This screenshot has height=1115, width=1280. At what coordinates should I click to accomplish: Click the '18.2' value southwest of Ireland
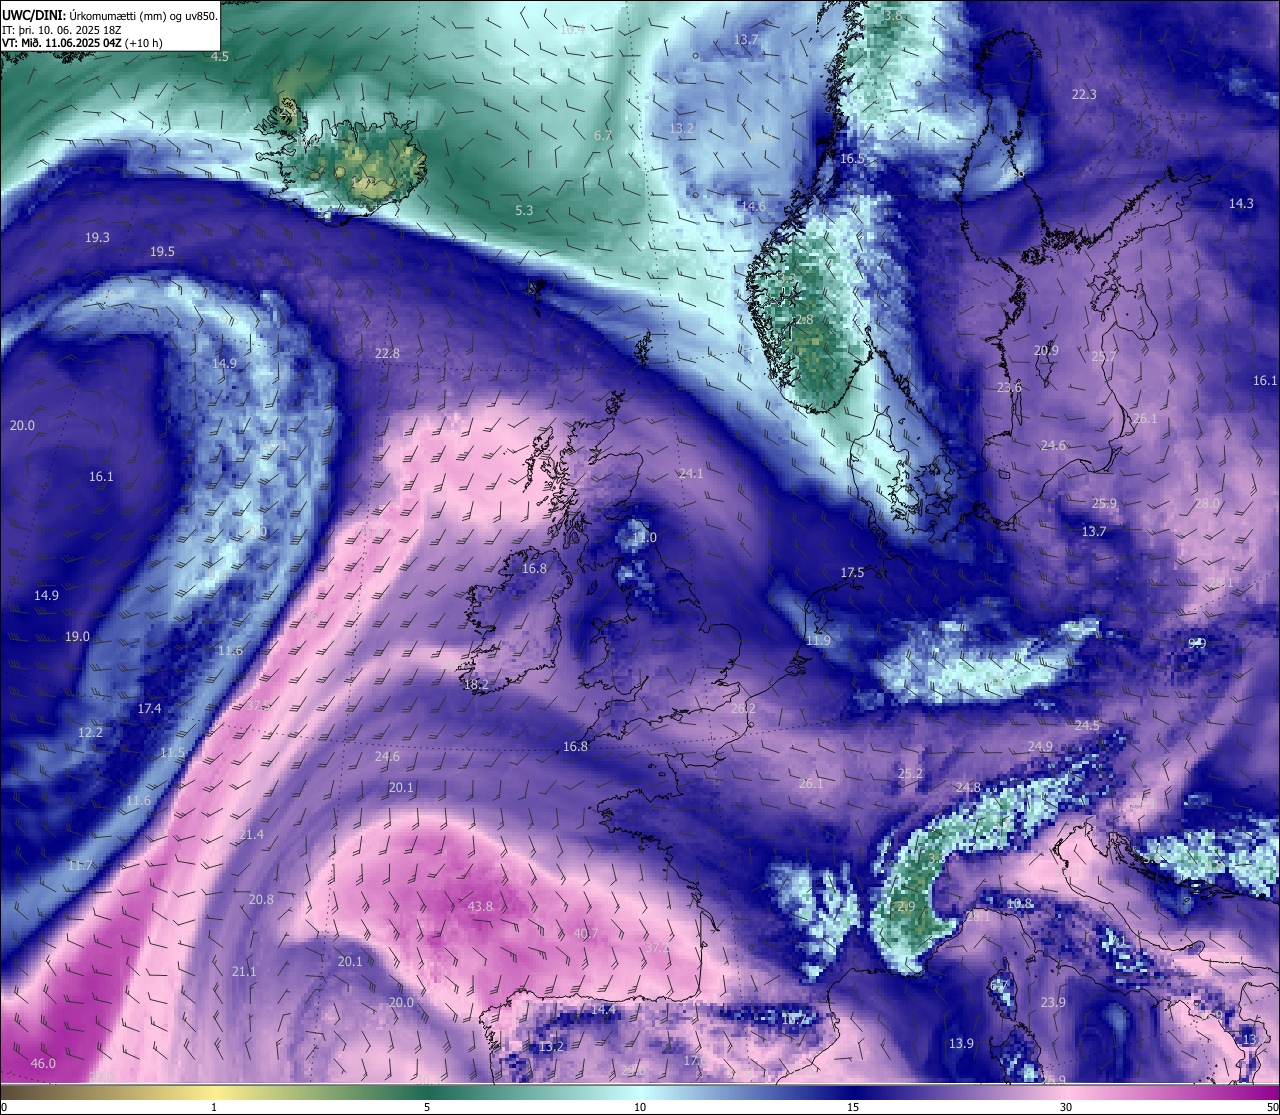tap(476, 685)
